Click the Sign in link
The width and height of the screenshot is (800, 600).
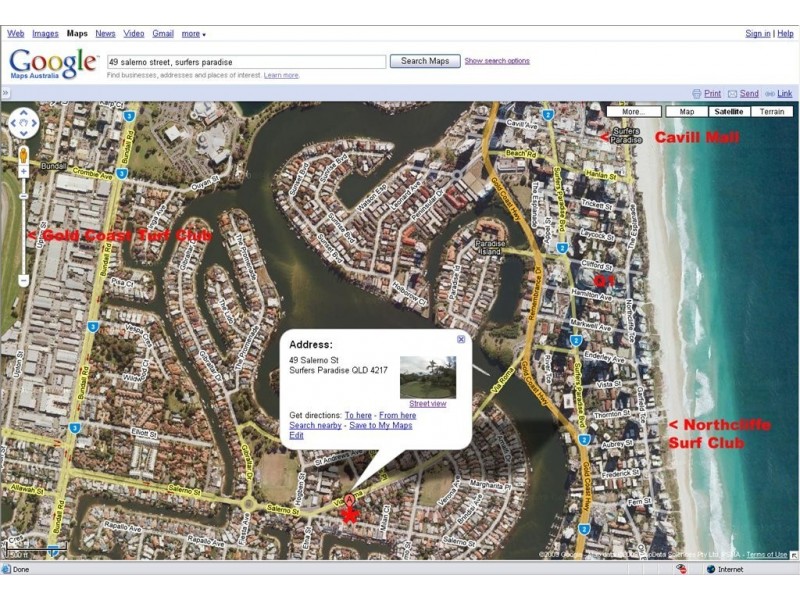coord(758,34)
